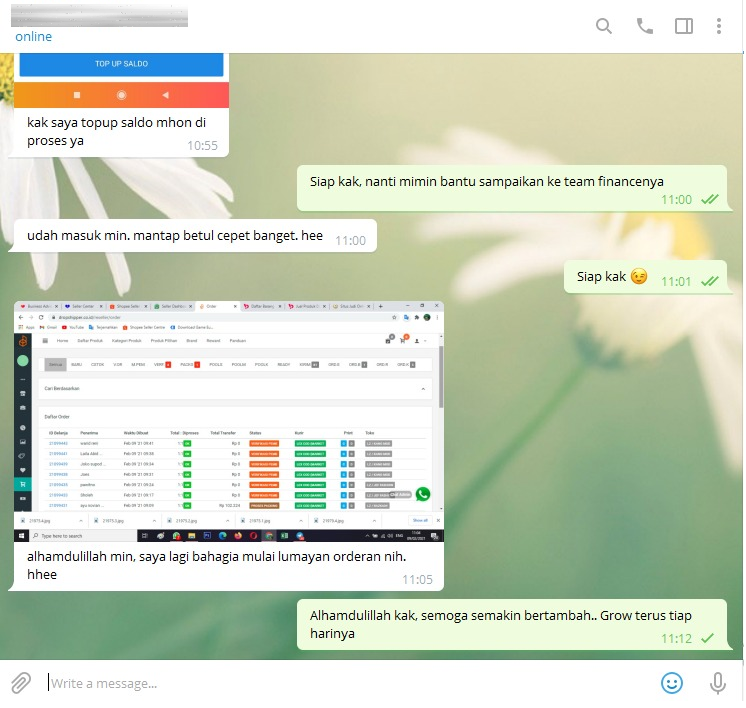This screenshot has width=746, height=708.
Task: Open the order dashboard screenshot image
Action: point(229,421)
